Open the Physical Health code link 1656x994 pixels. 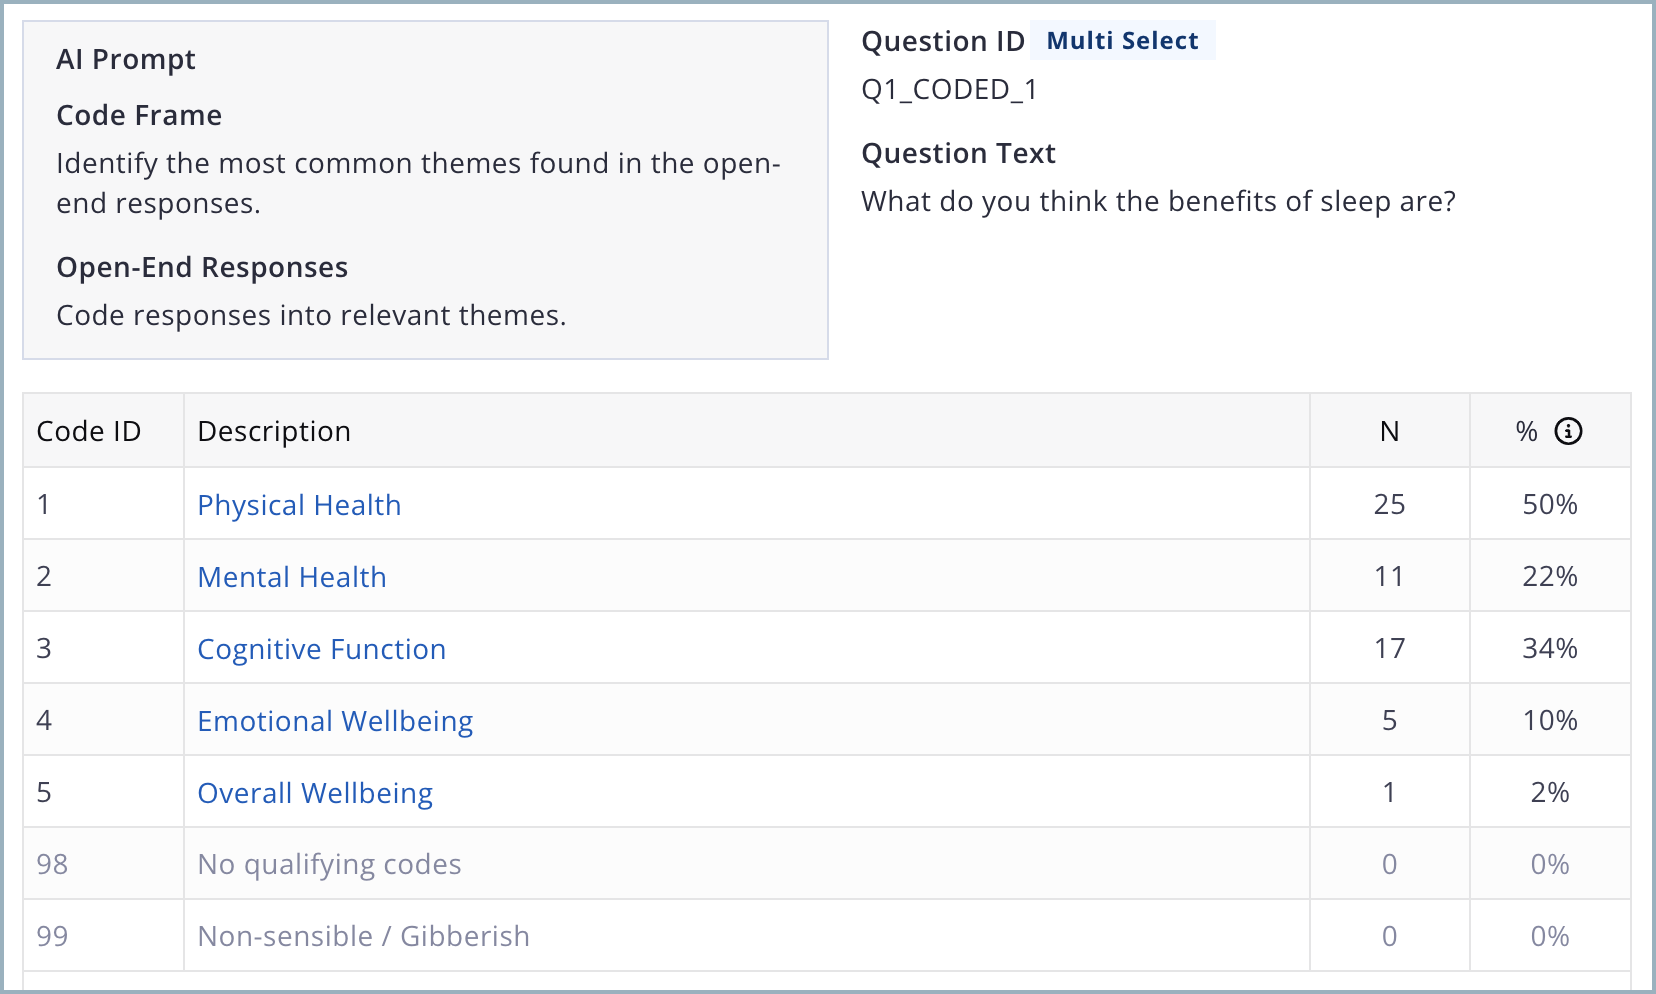tap(299, 505)
